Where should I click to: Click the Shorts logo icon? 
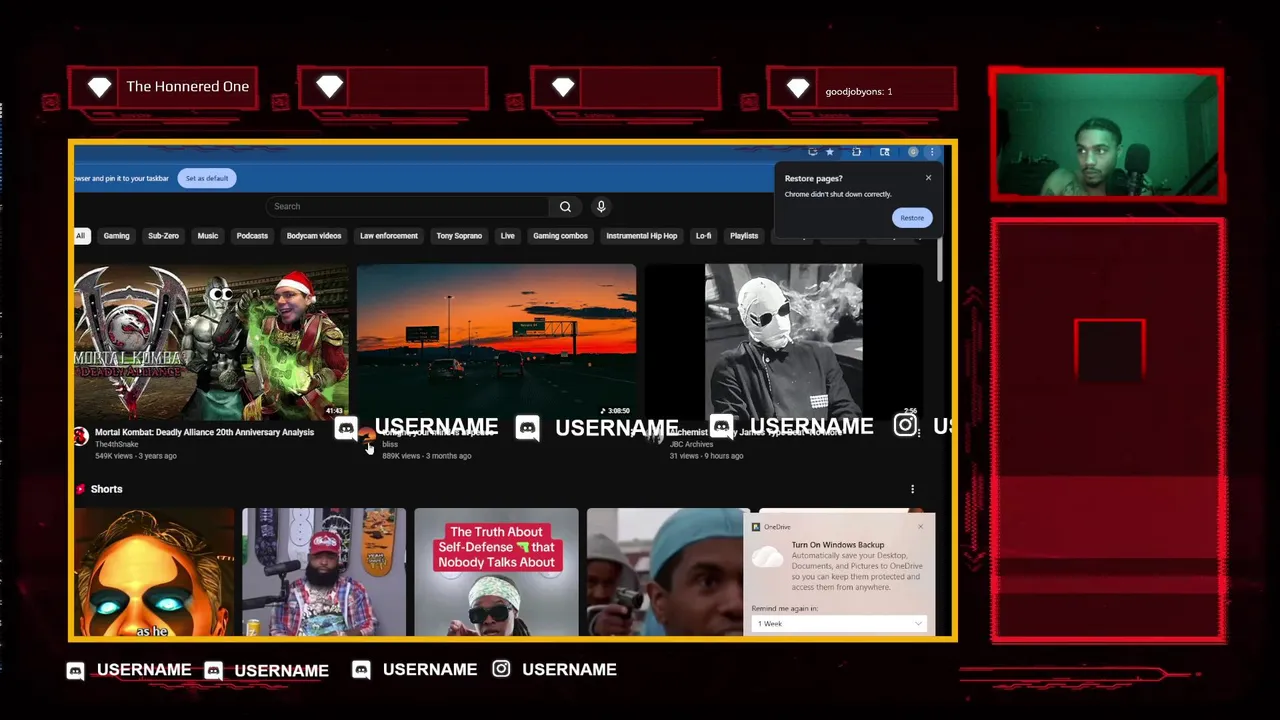tap(81, 489)
